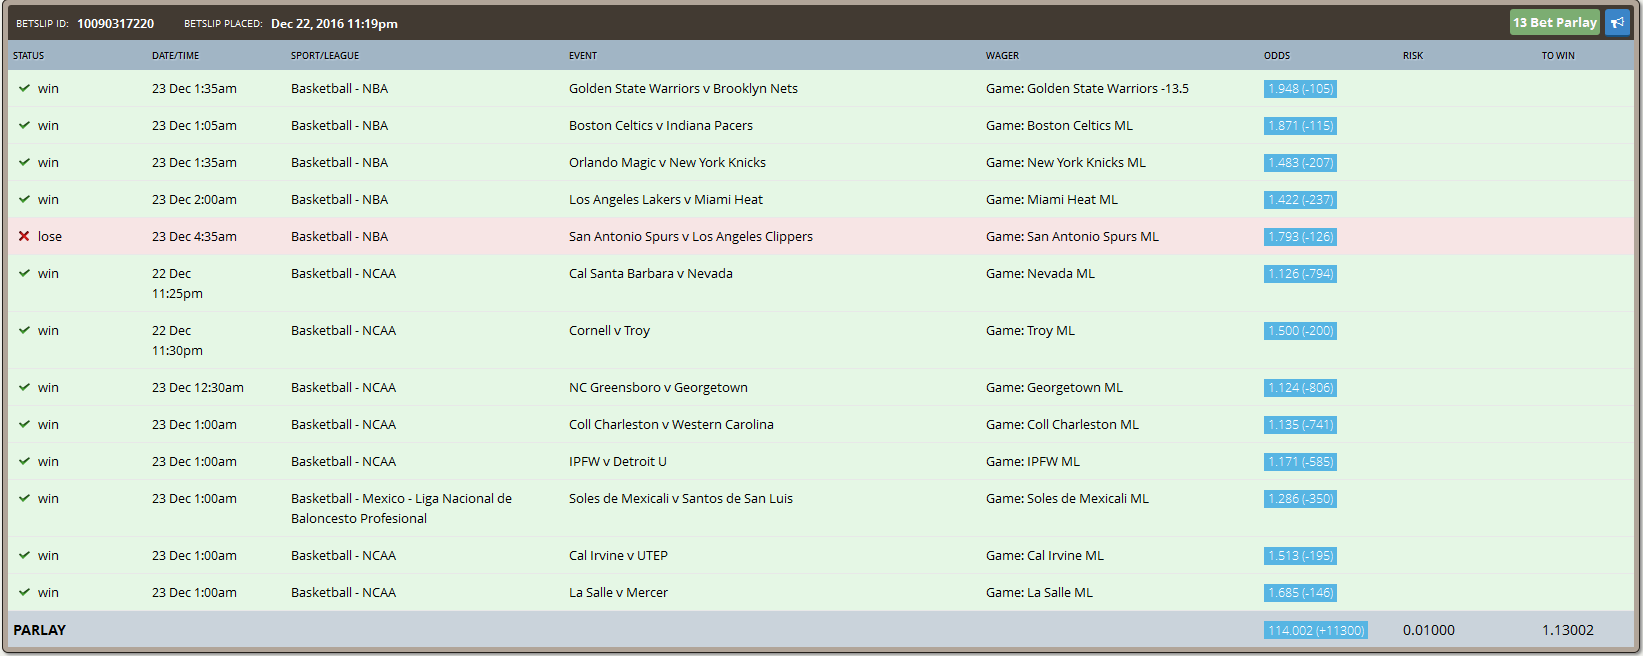Click wager Game: La Salle ML
The width and height of the screenshot is (1643, 656).
coord(1039,592)
